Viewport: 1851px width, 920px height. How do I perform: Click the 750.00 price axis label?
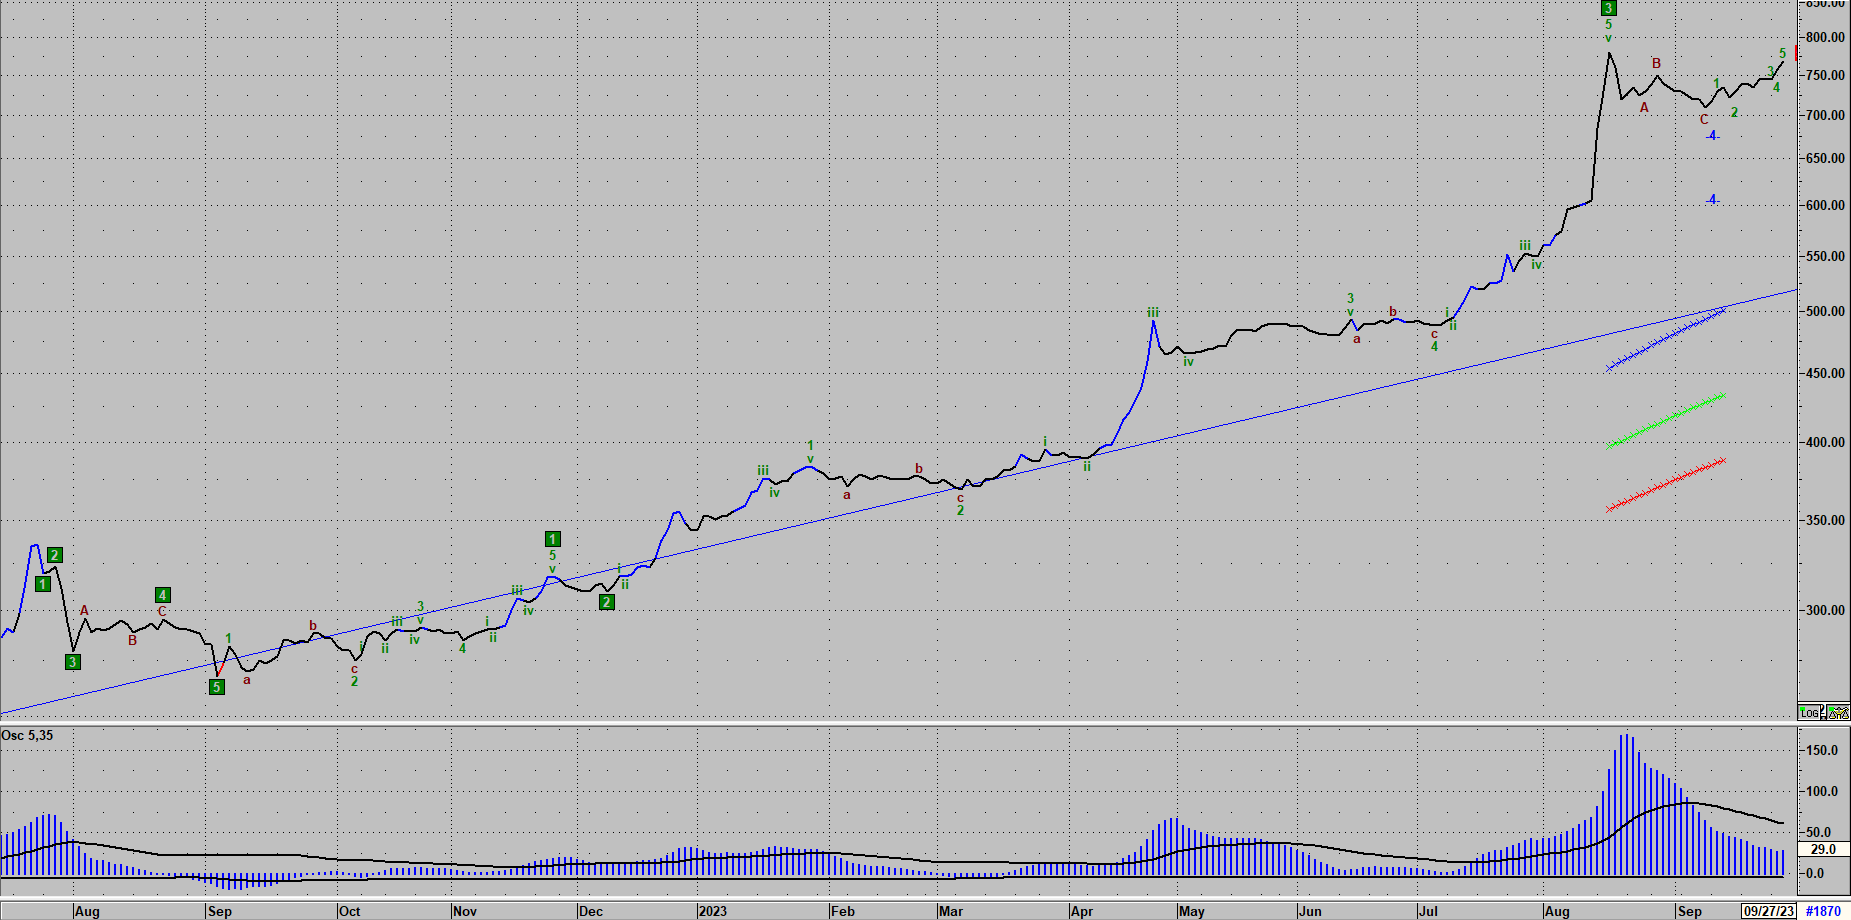coord(1825,76)
